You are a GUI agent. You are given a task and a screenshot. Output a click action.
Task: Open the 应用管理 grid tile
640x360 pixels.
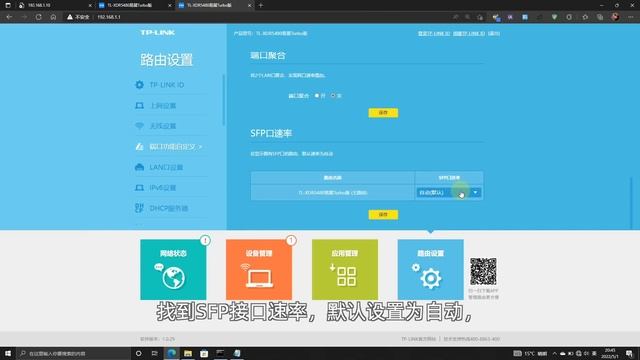tap(345, 269)
